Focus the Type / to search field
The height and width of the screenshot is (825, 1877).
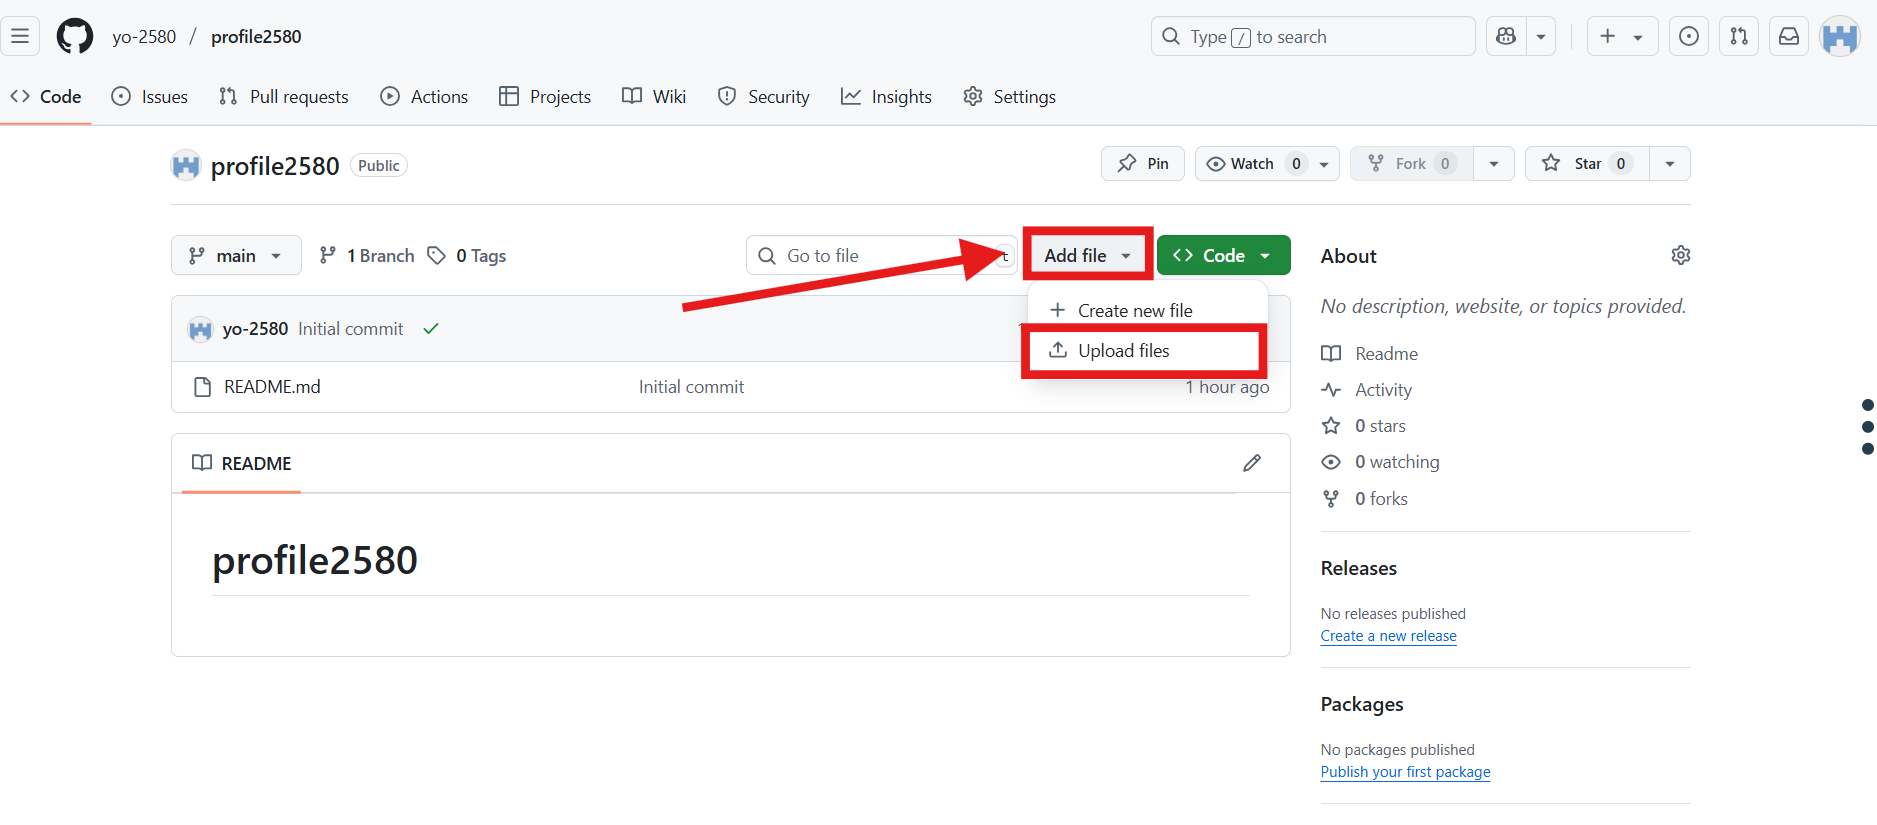(x=1313, y=37)
